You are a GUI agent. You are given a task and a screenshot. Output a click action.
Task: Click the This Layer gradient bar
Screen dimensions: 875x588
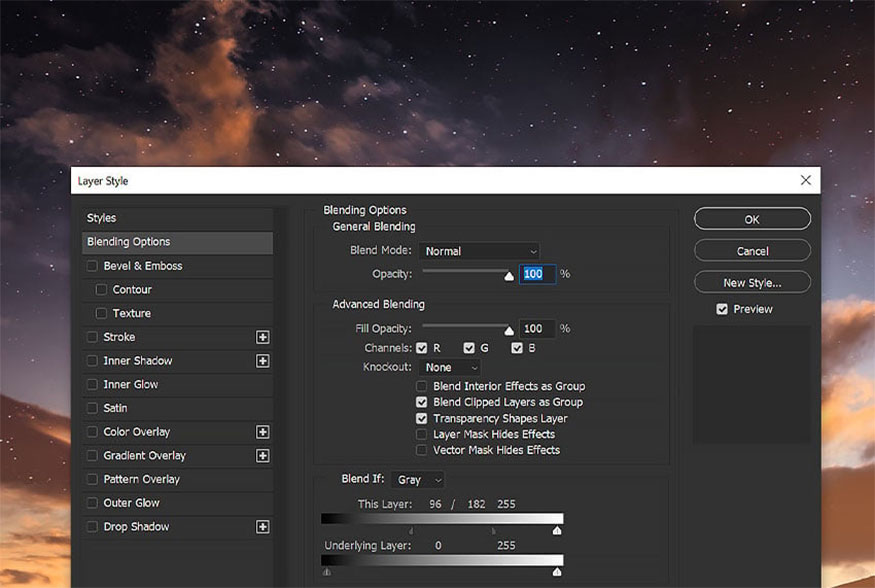442,519
